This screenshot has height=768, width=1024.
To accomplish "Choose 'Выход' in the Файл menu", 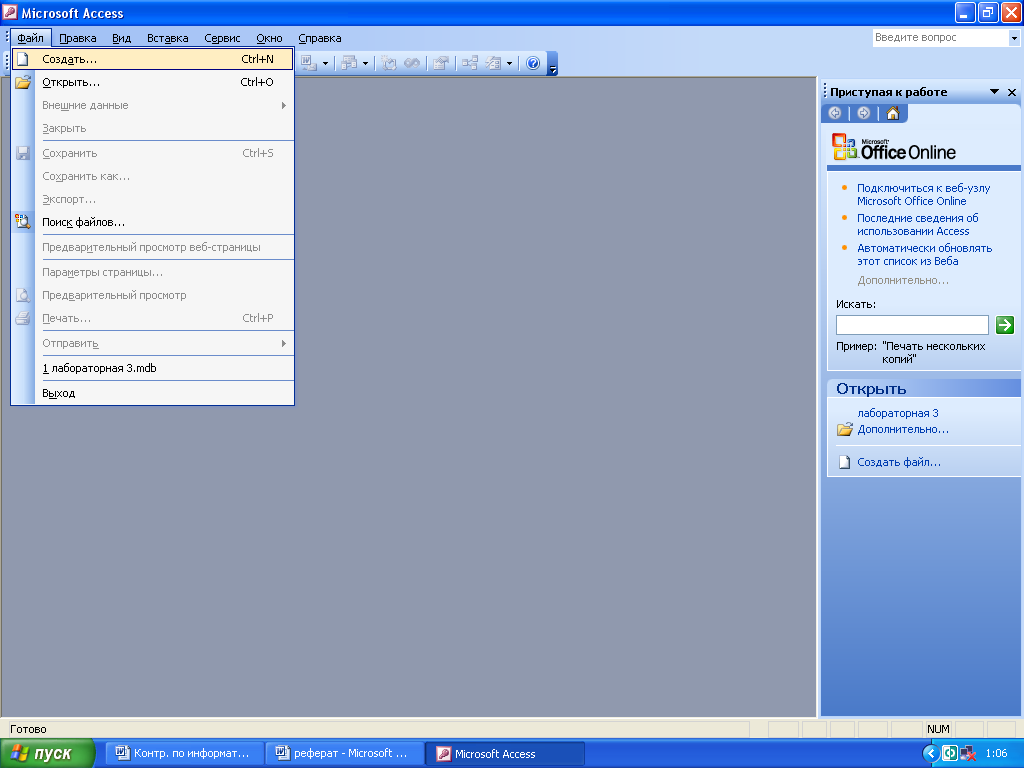I will pyautogui.click(x=153, y=393).
